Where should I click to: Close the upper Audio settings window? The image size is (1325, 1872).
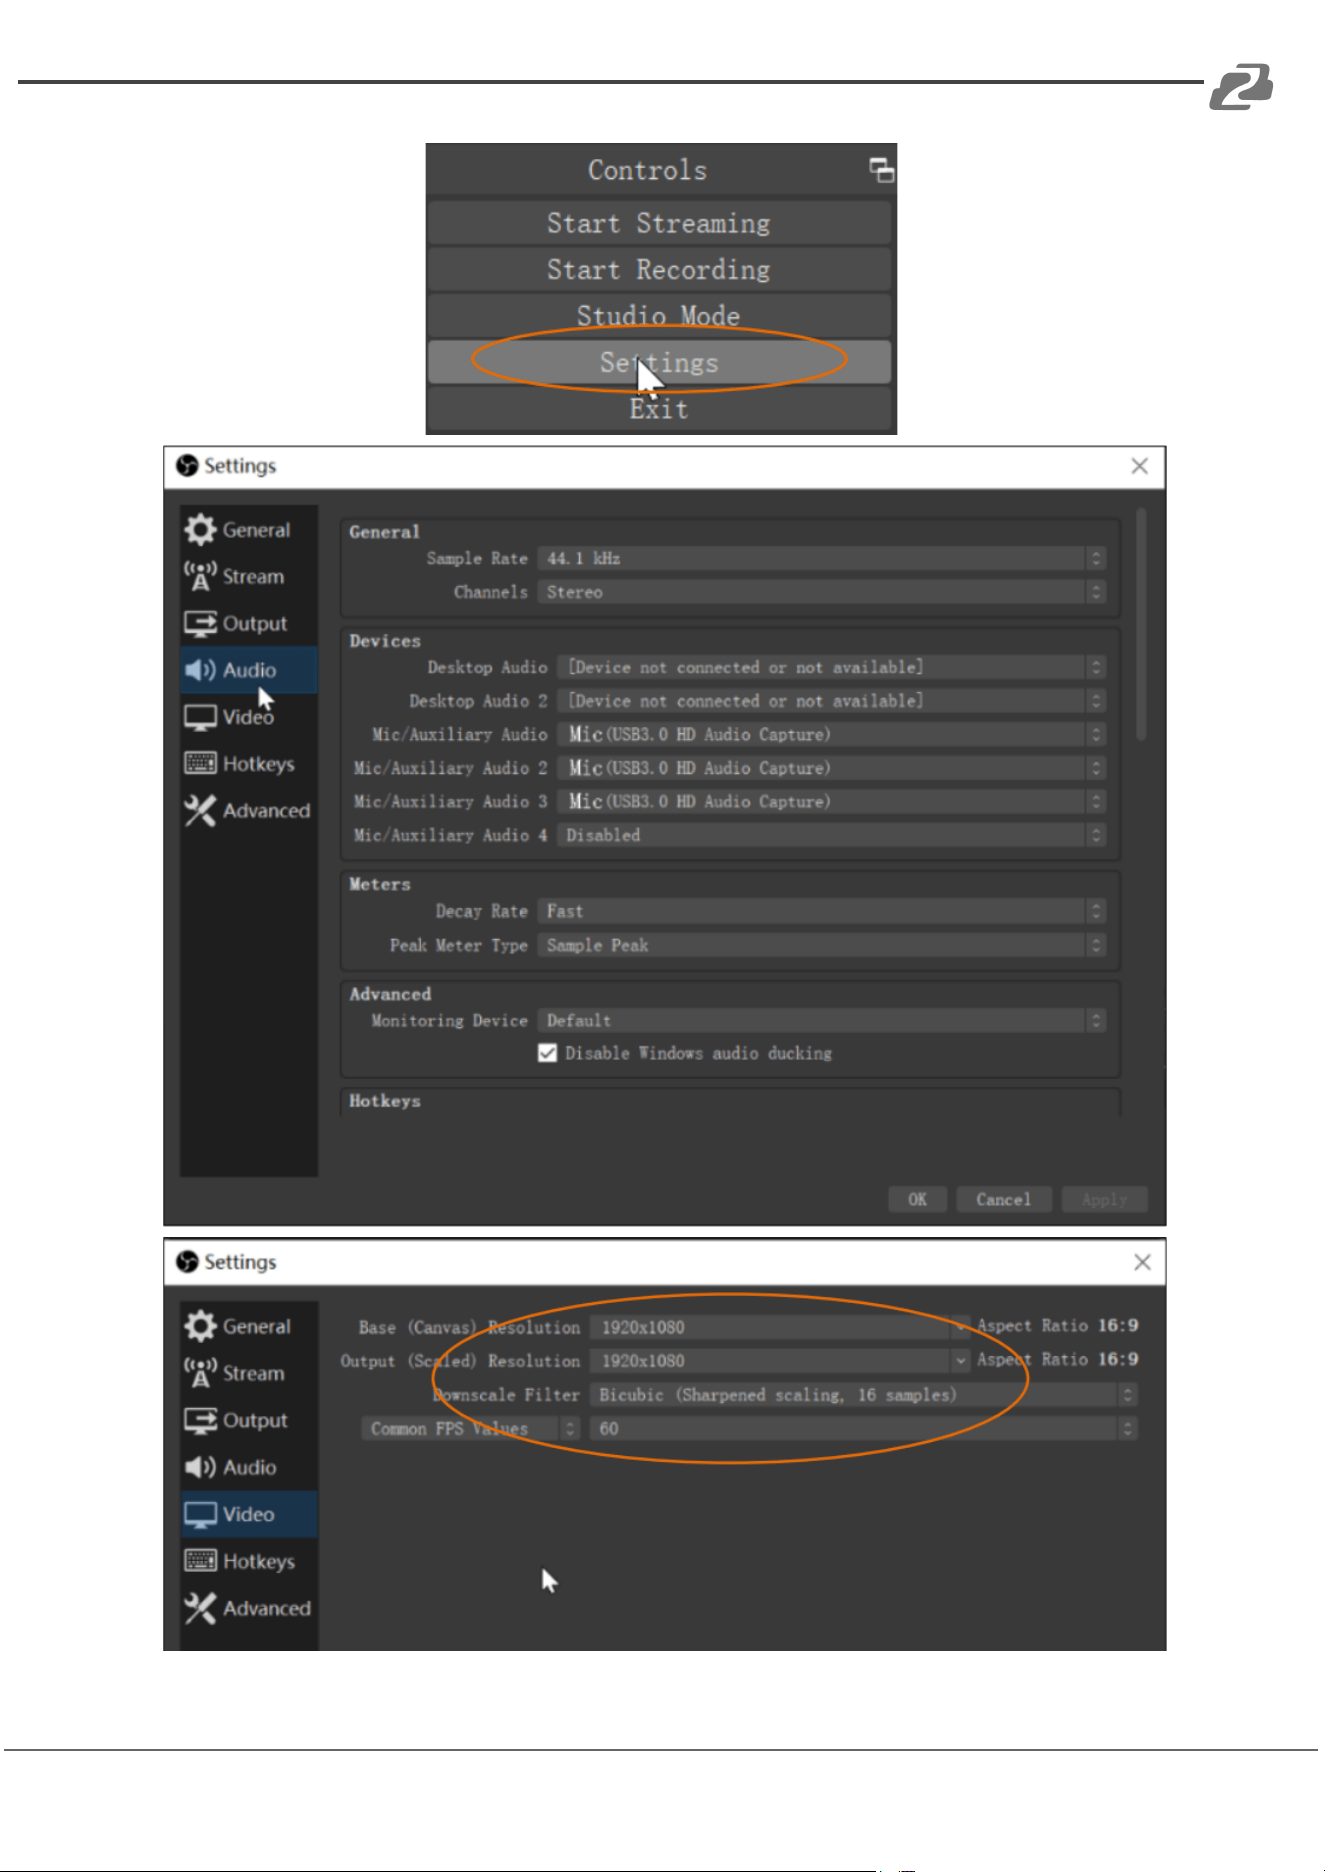pos(1139,466)
